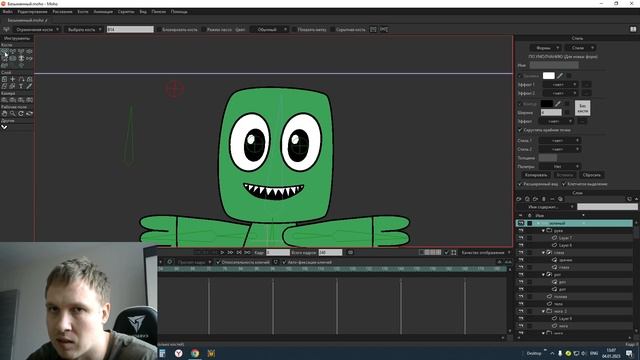Open the Эффект 1 dropdown
Screen dimensions: 640x360
[560, 84]
